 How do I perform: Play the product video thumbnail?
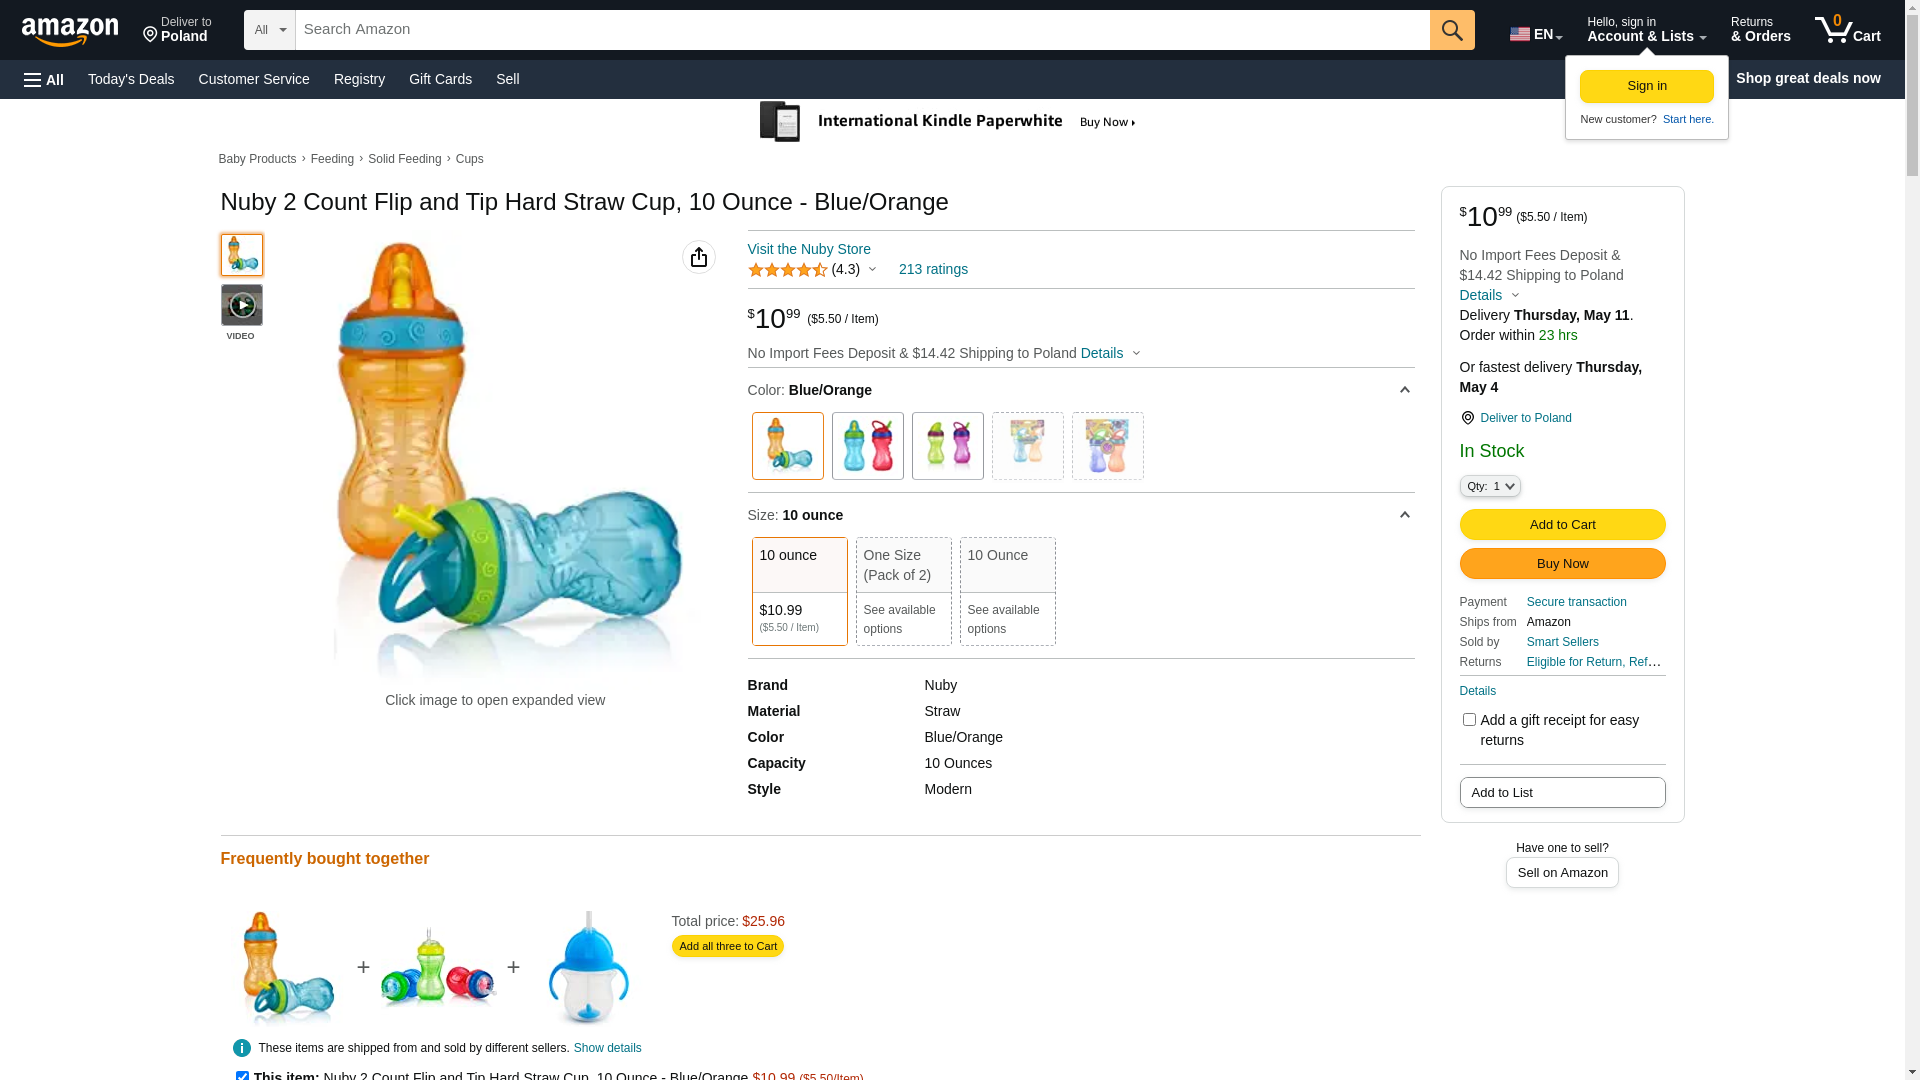(242, 305)
